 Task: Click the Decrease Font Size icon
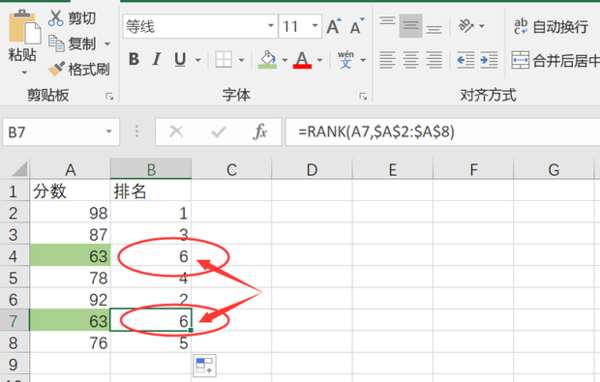357,26
